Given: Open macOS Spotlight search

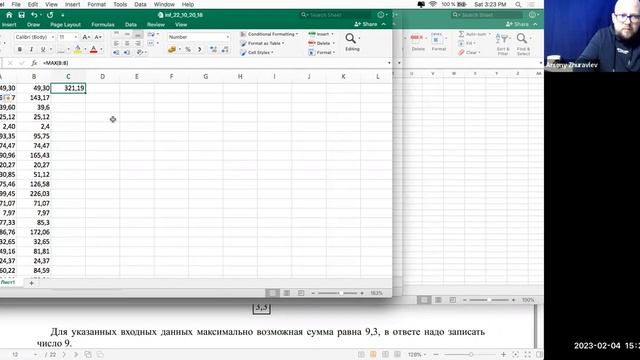Looking at the screenshot, I should click(518, 4).
